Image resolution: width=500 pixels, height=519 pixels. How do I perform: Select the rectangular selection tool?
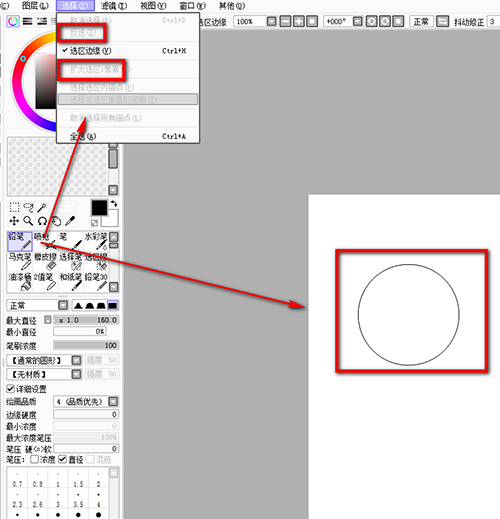point(14,207)
